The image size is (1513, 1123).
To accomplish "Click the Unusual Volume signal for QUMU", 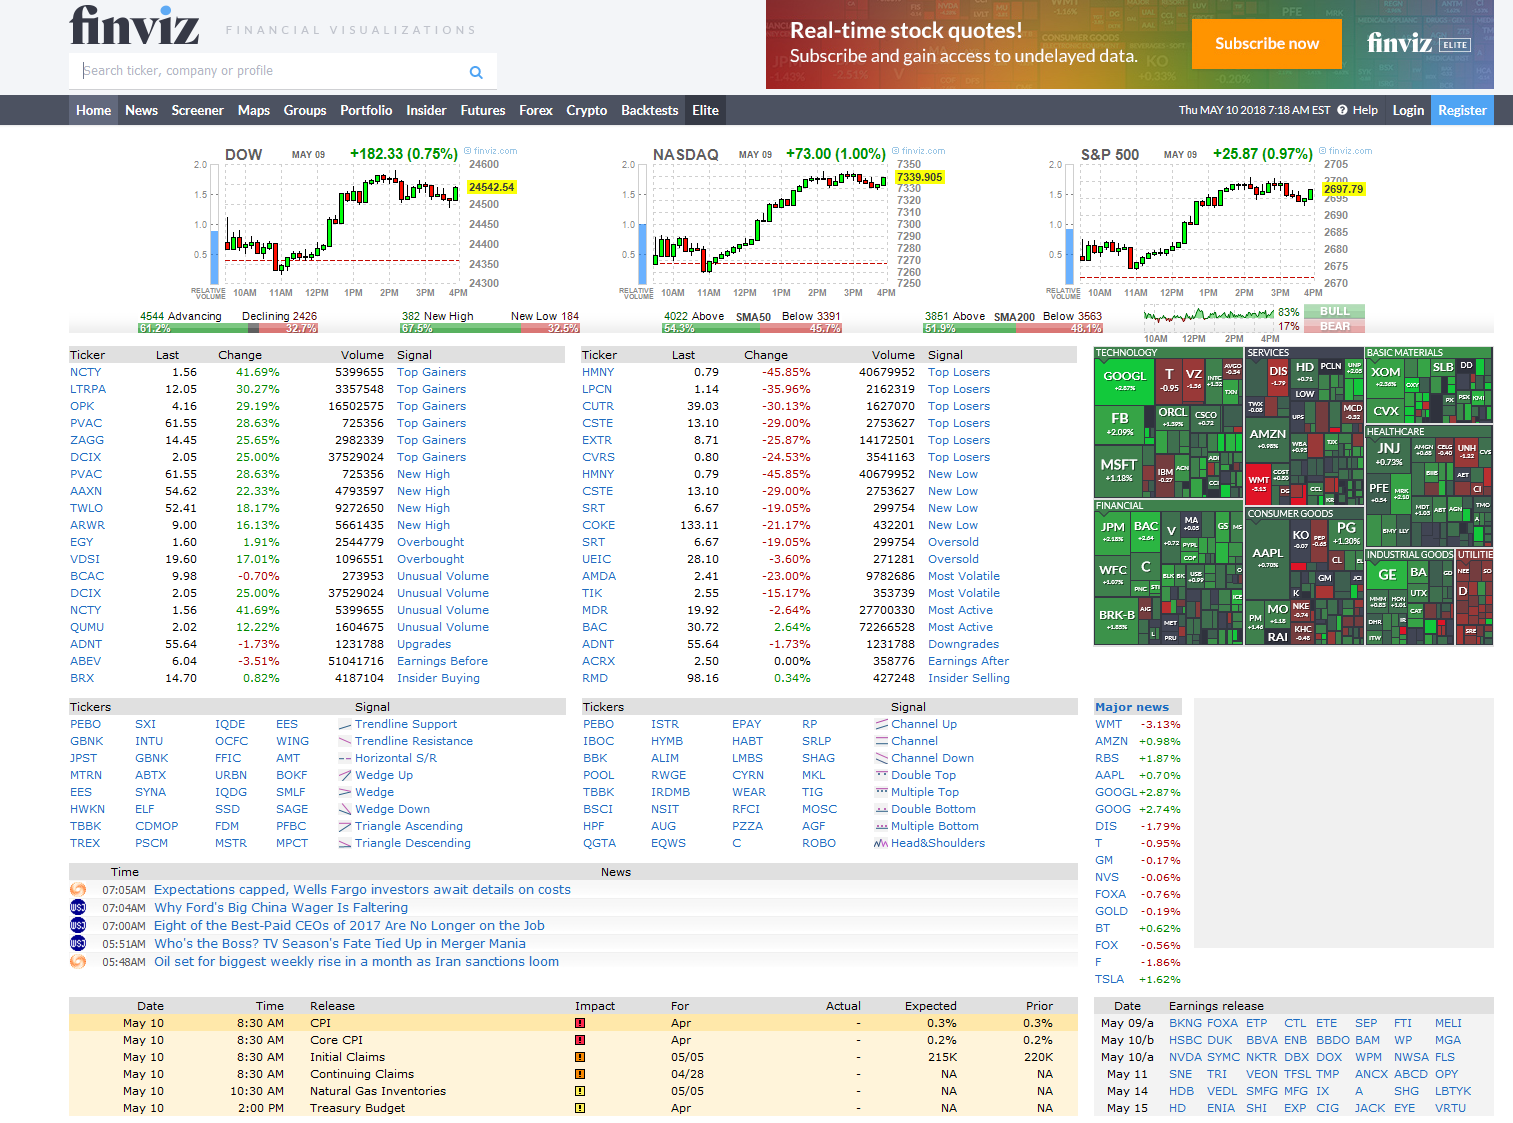I will click(443, 627).
